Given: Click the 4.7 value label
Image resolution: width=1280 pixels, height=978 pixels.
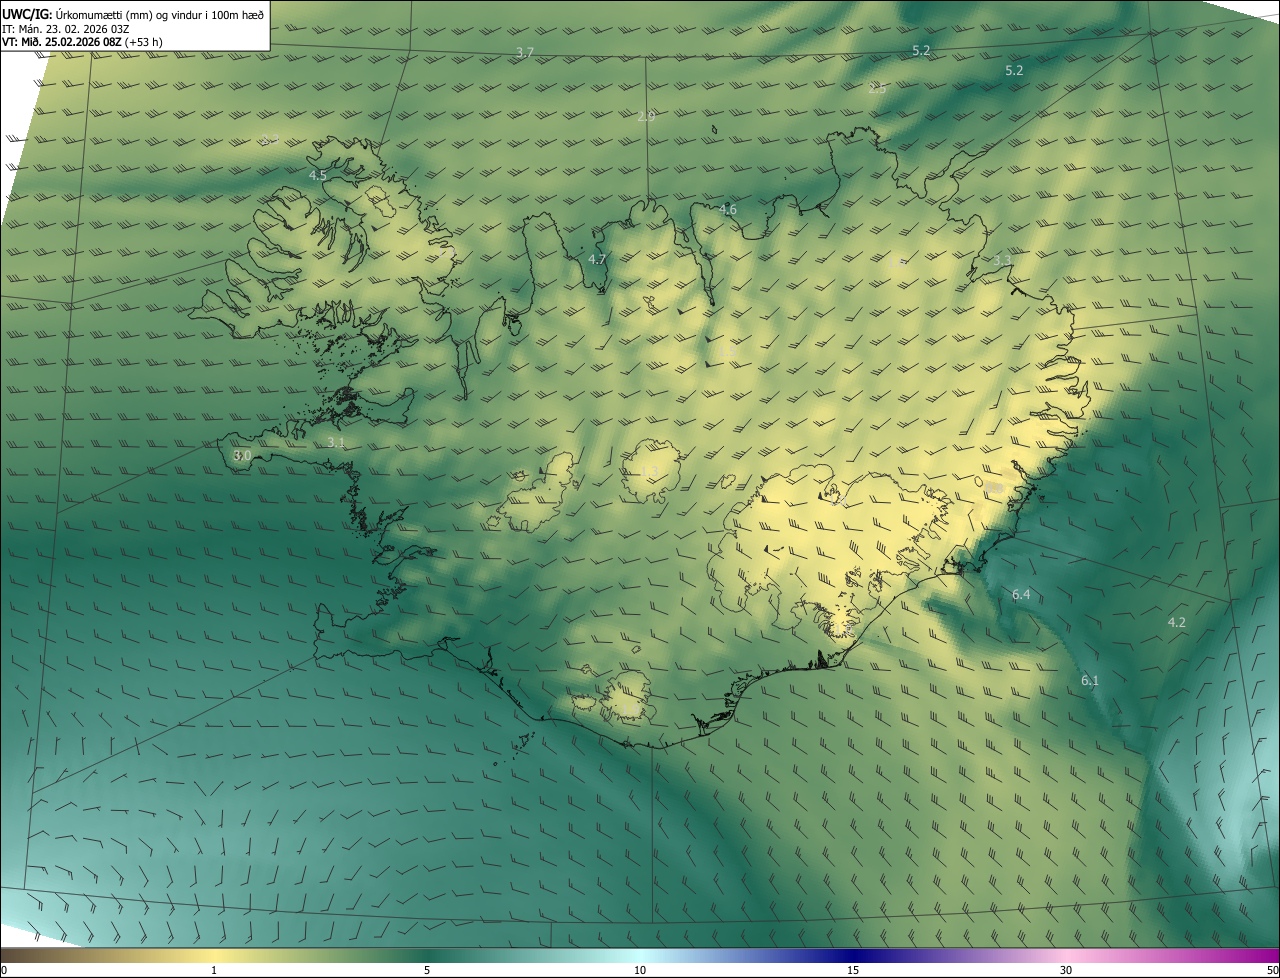Looking at the screenshot, I should click(x=597, y=260).
